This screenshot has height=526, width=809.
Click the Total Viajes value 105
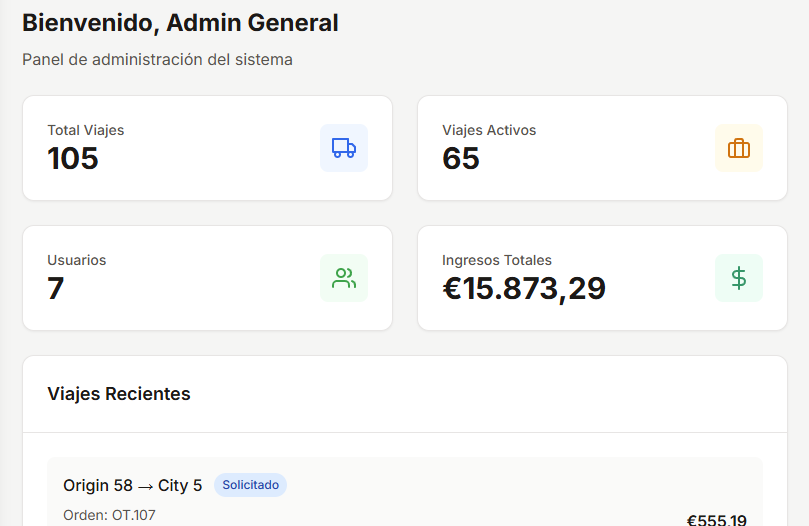click(x=73, y=158)
